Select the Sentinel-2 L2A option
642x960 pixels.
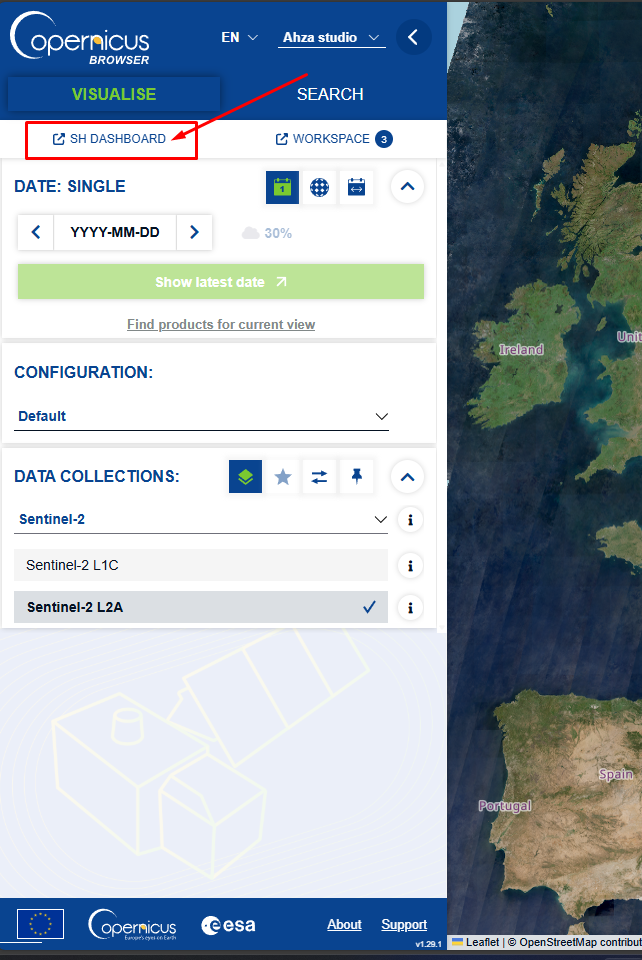point(201,607)
